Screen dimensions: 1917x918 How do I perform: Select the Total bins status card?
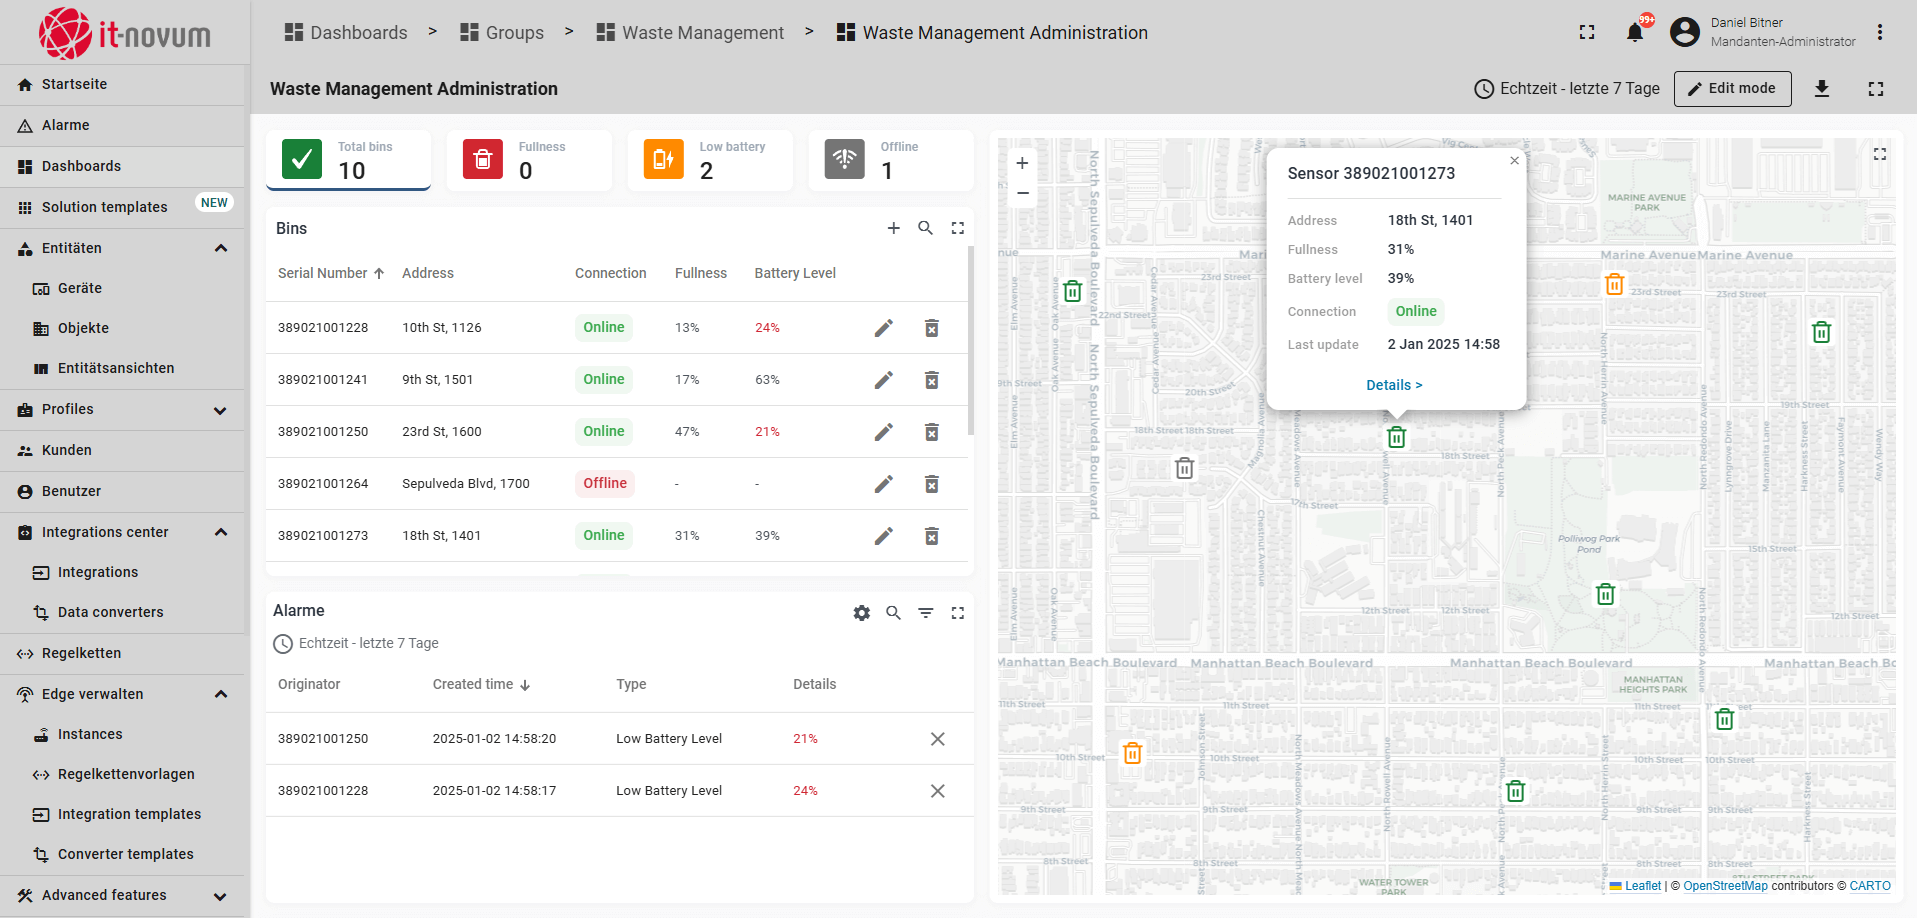click(348, 160)
